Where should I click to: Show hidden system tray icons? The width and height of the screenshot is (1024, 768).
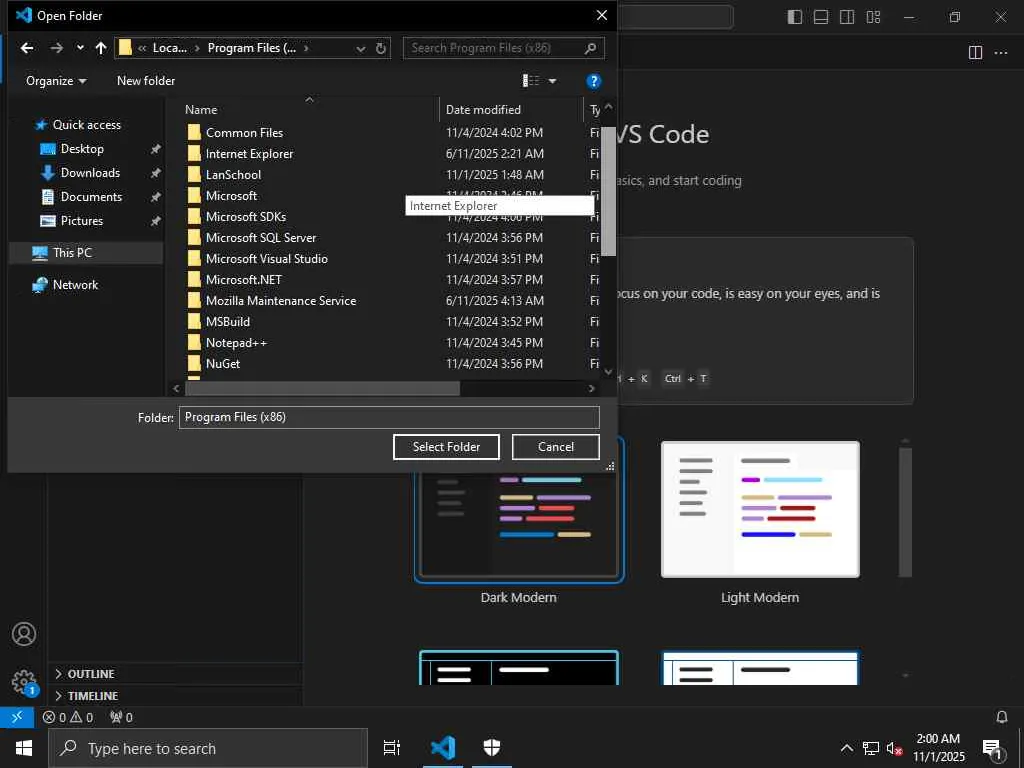846,748
